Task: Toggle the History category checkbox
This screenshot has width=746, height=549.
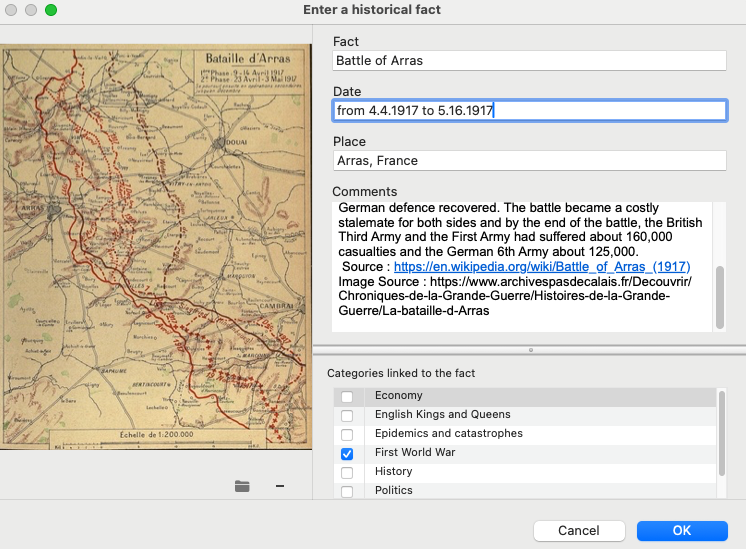Action: [x=347, y=472]
